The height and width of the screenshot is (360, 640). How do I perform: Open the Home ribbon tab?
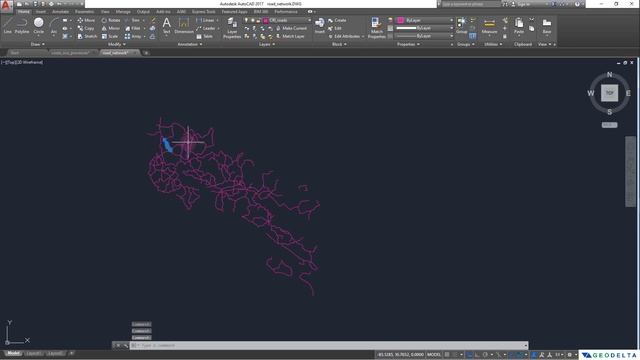[x=24, y=12]
